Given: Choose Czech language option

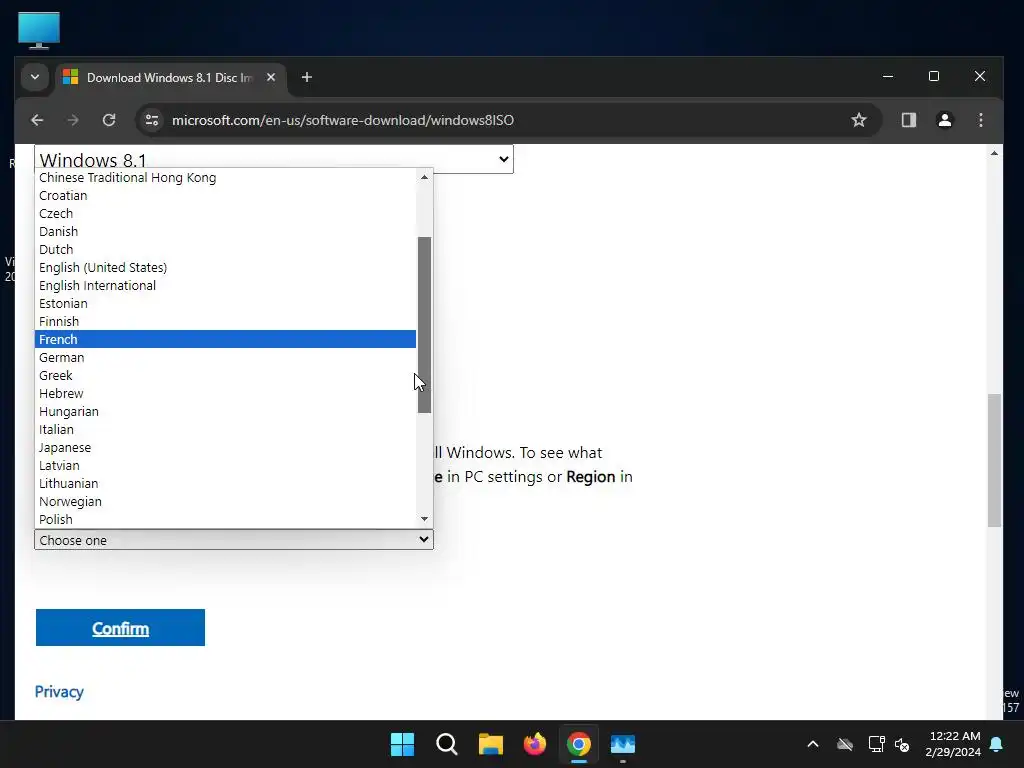Looking at the screenshot, I should [x=225, y=214].
